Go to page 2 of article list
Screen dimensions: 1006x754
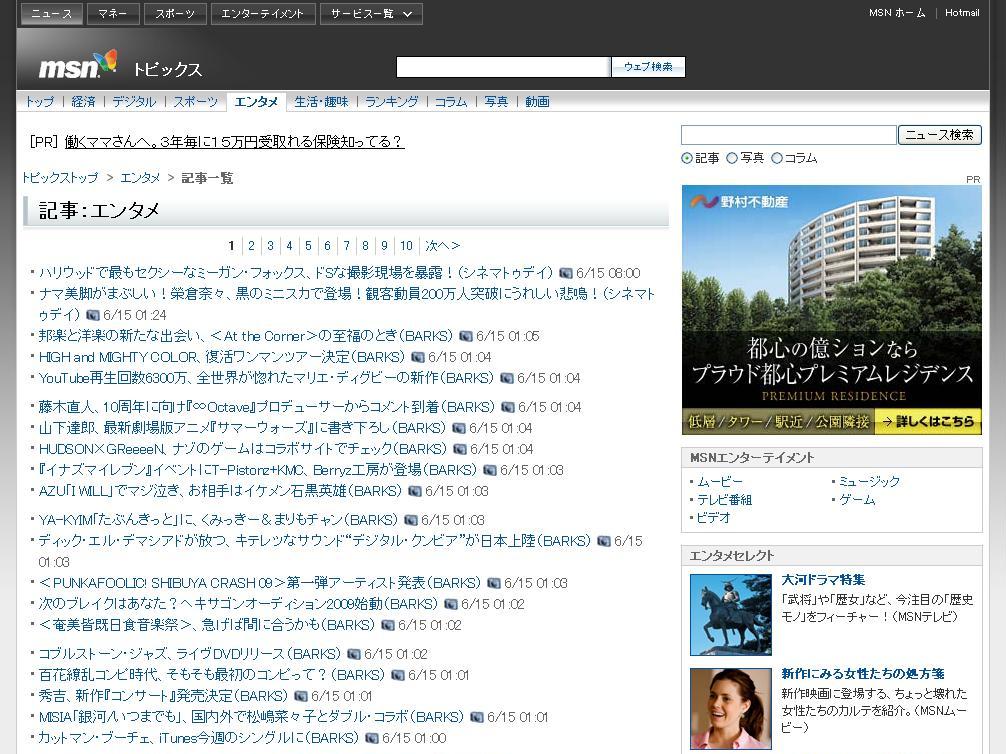click(x=252, y=246)
